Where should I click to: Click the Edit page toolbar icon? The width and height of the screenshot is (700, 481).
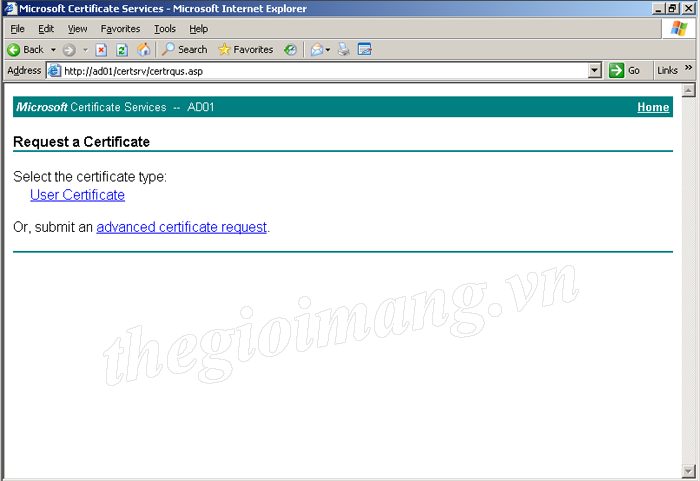pos(364,49)
